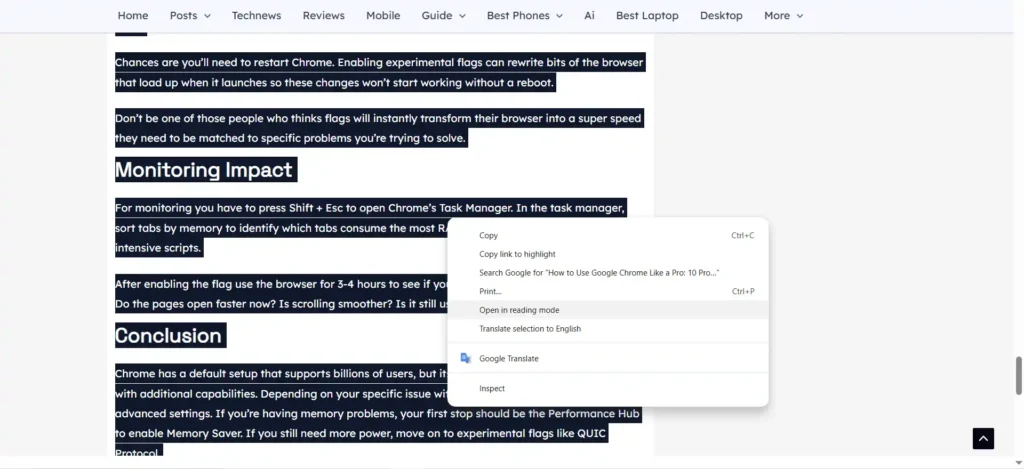Select Copy from the context menu
Viewport: 1024px width, 469px height.
[x=489, y=236]
